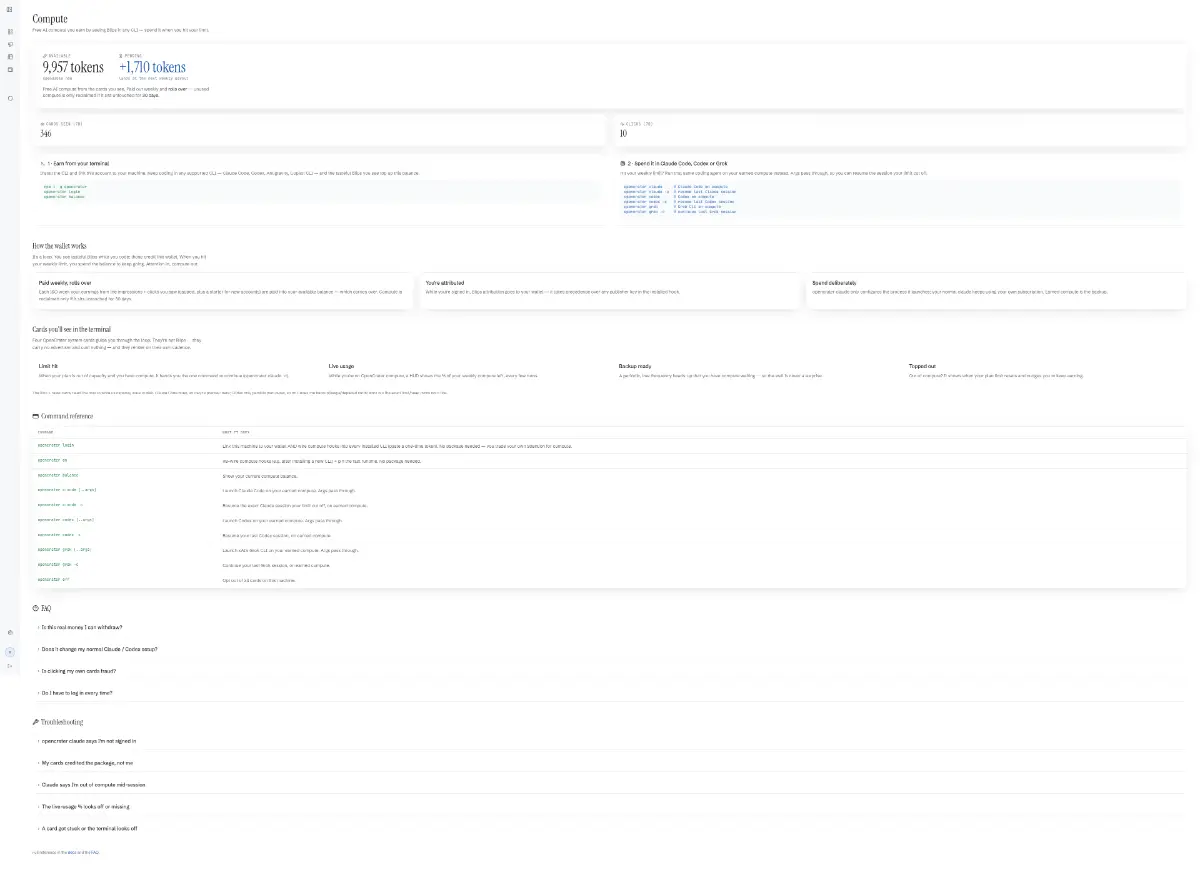The width and height of the screenshot is (1200, 875).
Task: Expand 'claude says I'm not signed in' troubleshooting item
Action: 86,742
